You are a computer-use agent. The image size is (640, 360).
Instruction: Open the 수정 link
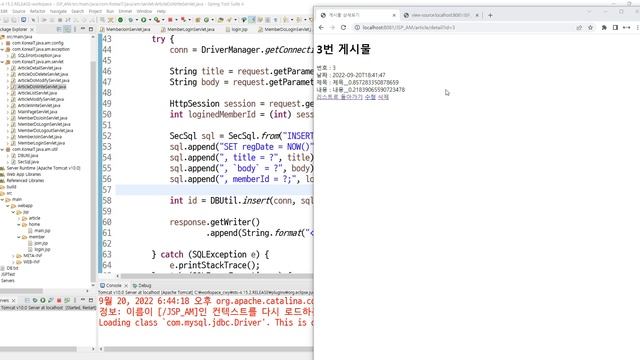point(370,97)
